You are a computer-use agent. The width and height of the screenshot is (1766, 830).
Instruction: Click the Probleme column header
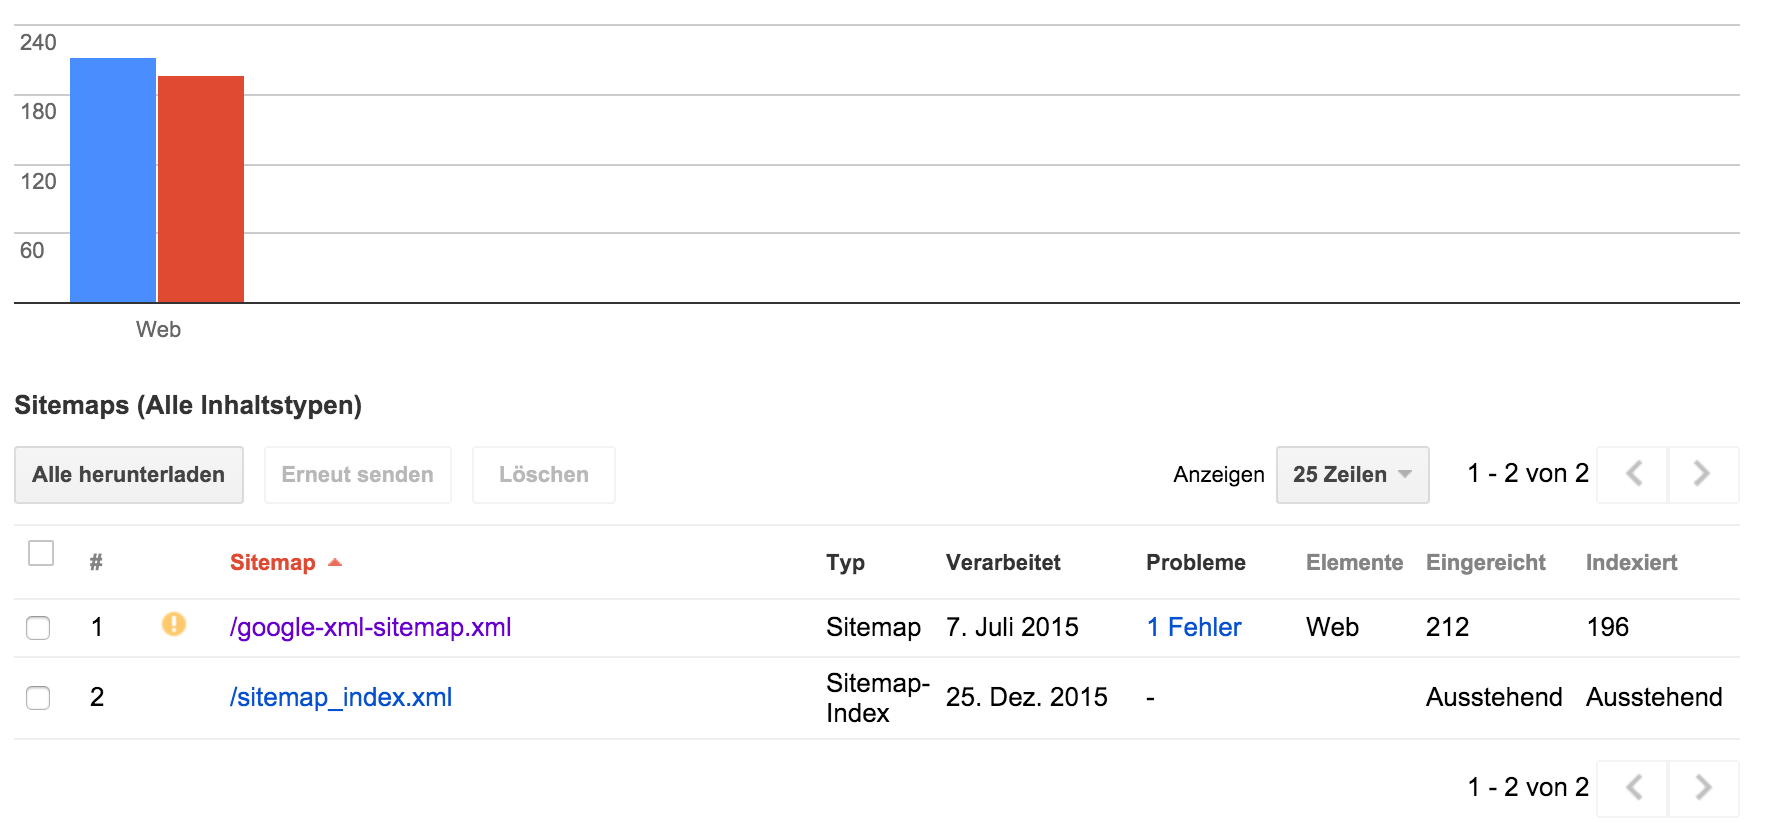(x=1196, y=563)
